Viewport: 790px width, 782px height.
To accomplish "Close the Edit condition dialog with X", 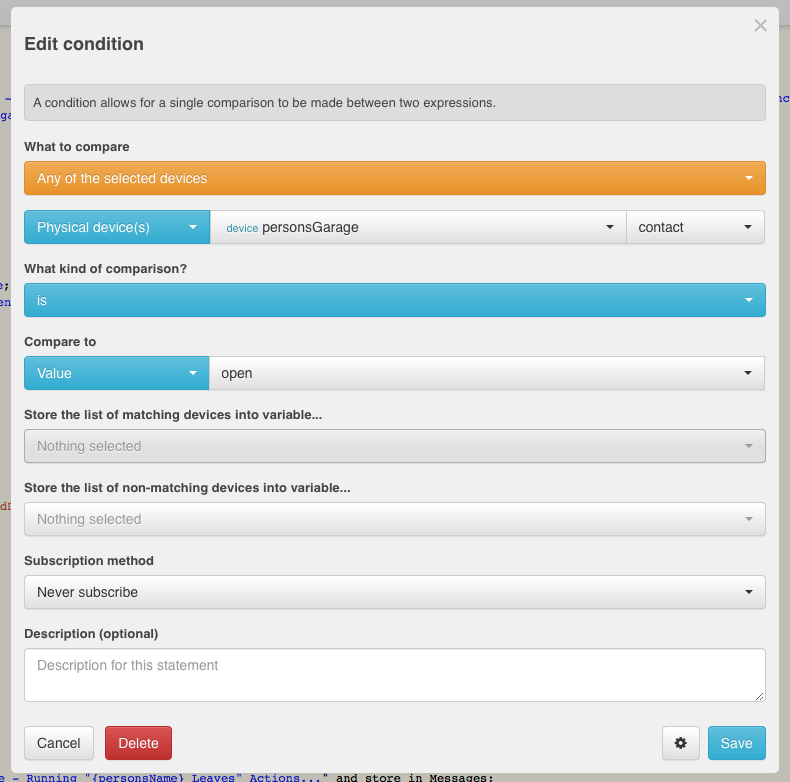I will click(x=761, y=26).
